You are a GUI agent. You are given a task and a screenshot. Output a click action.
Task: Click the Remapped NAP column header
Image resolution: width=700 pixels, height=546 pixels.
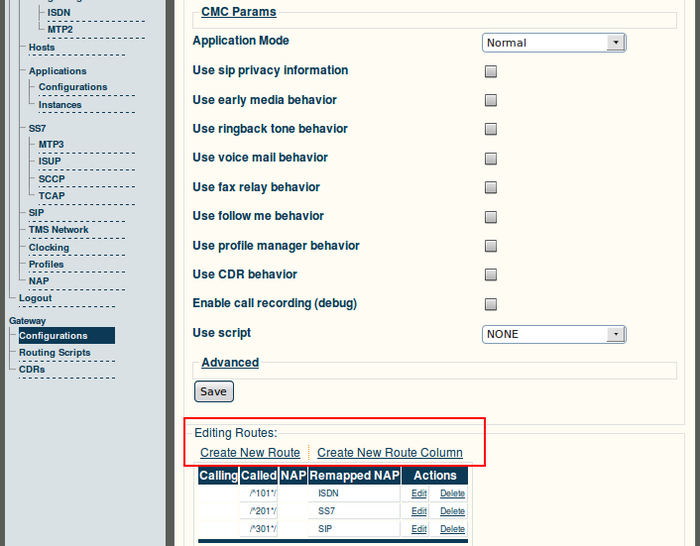click(354, 475)
